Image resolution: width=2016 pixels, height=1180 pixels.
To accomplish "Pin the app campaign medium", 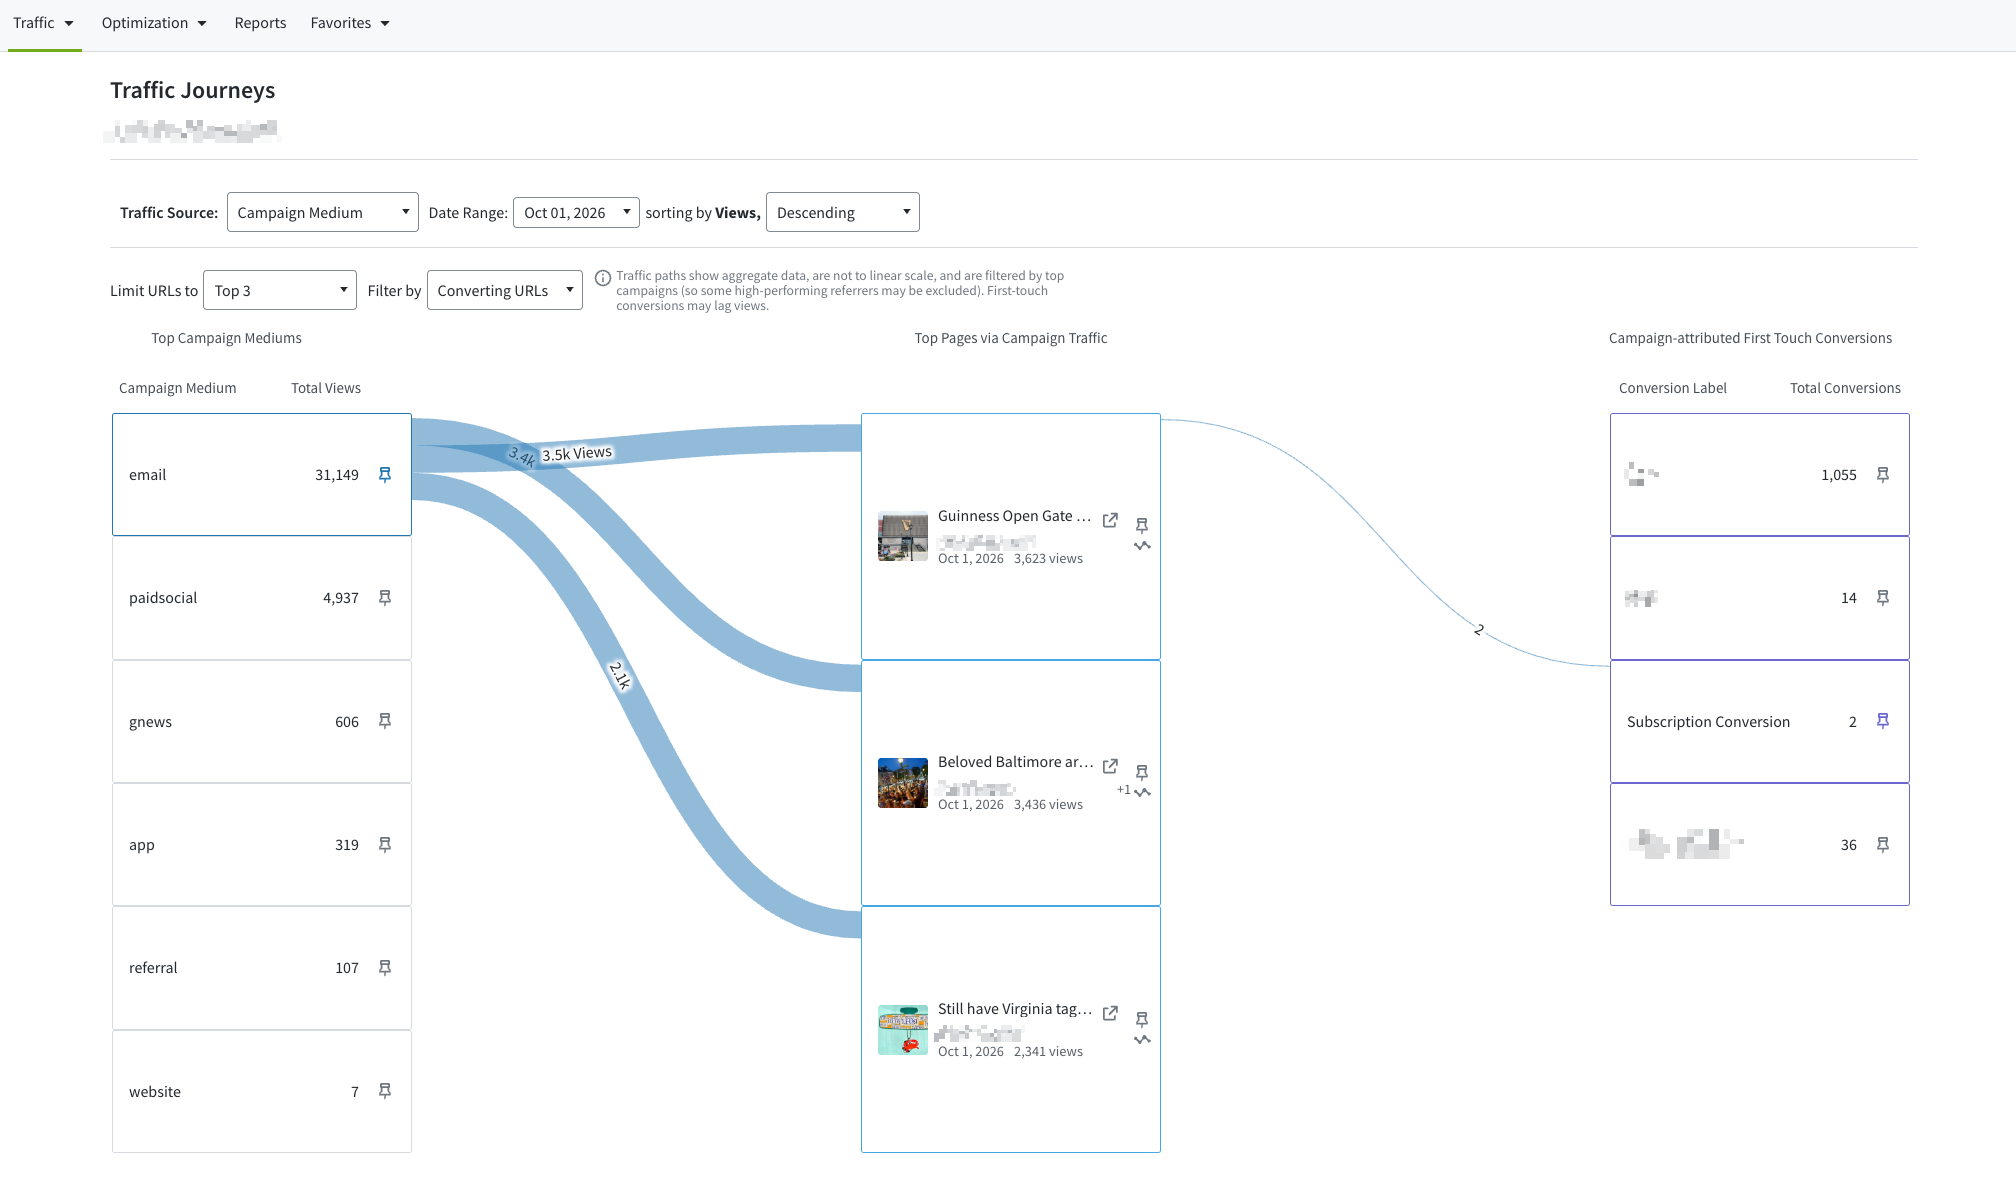I will pos(385,845).
